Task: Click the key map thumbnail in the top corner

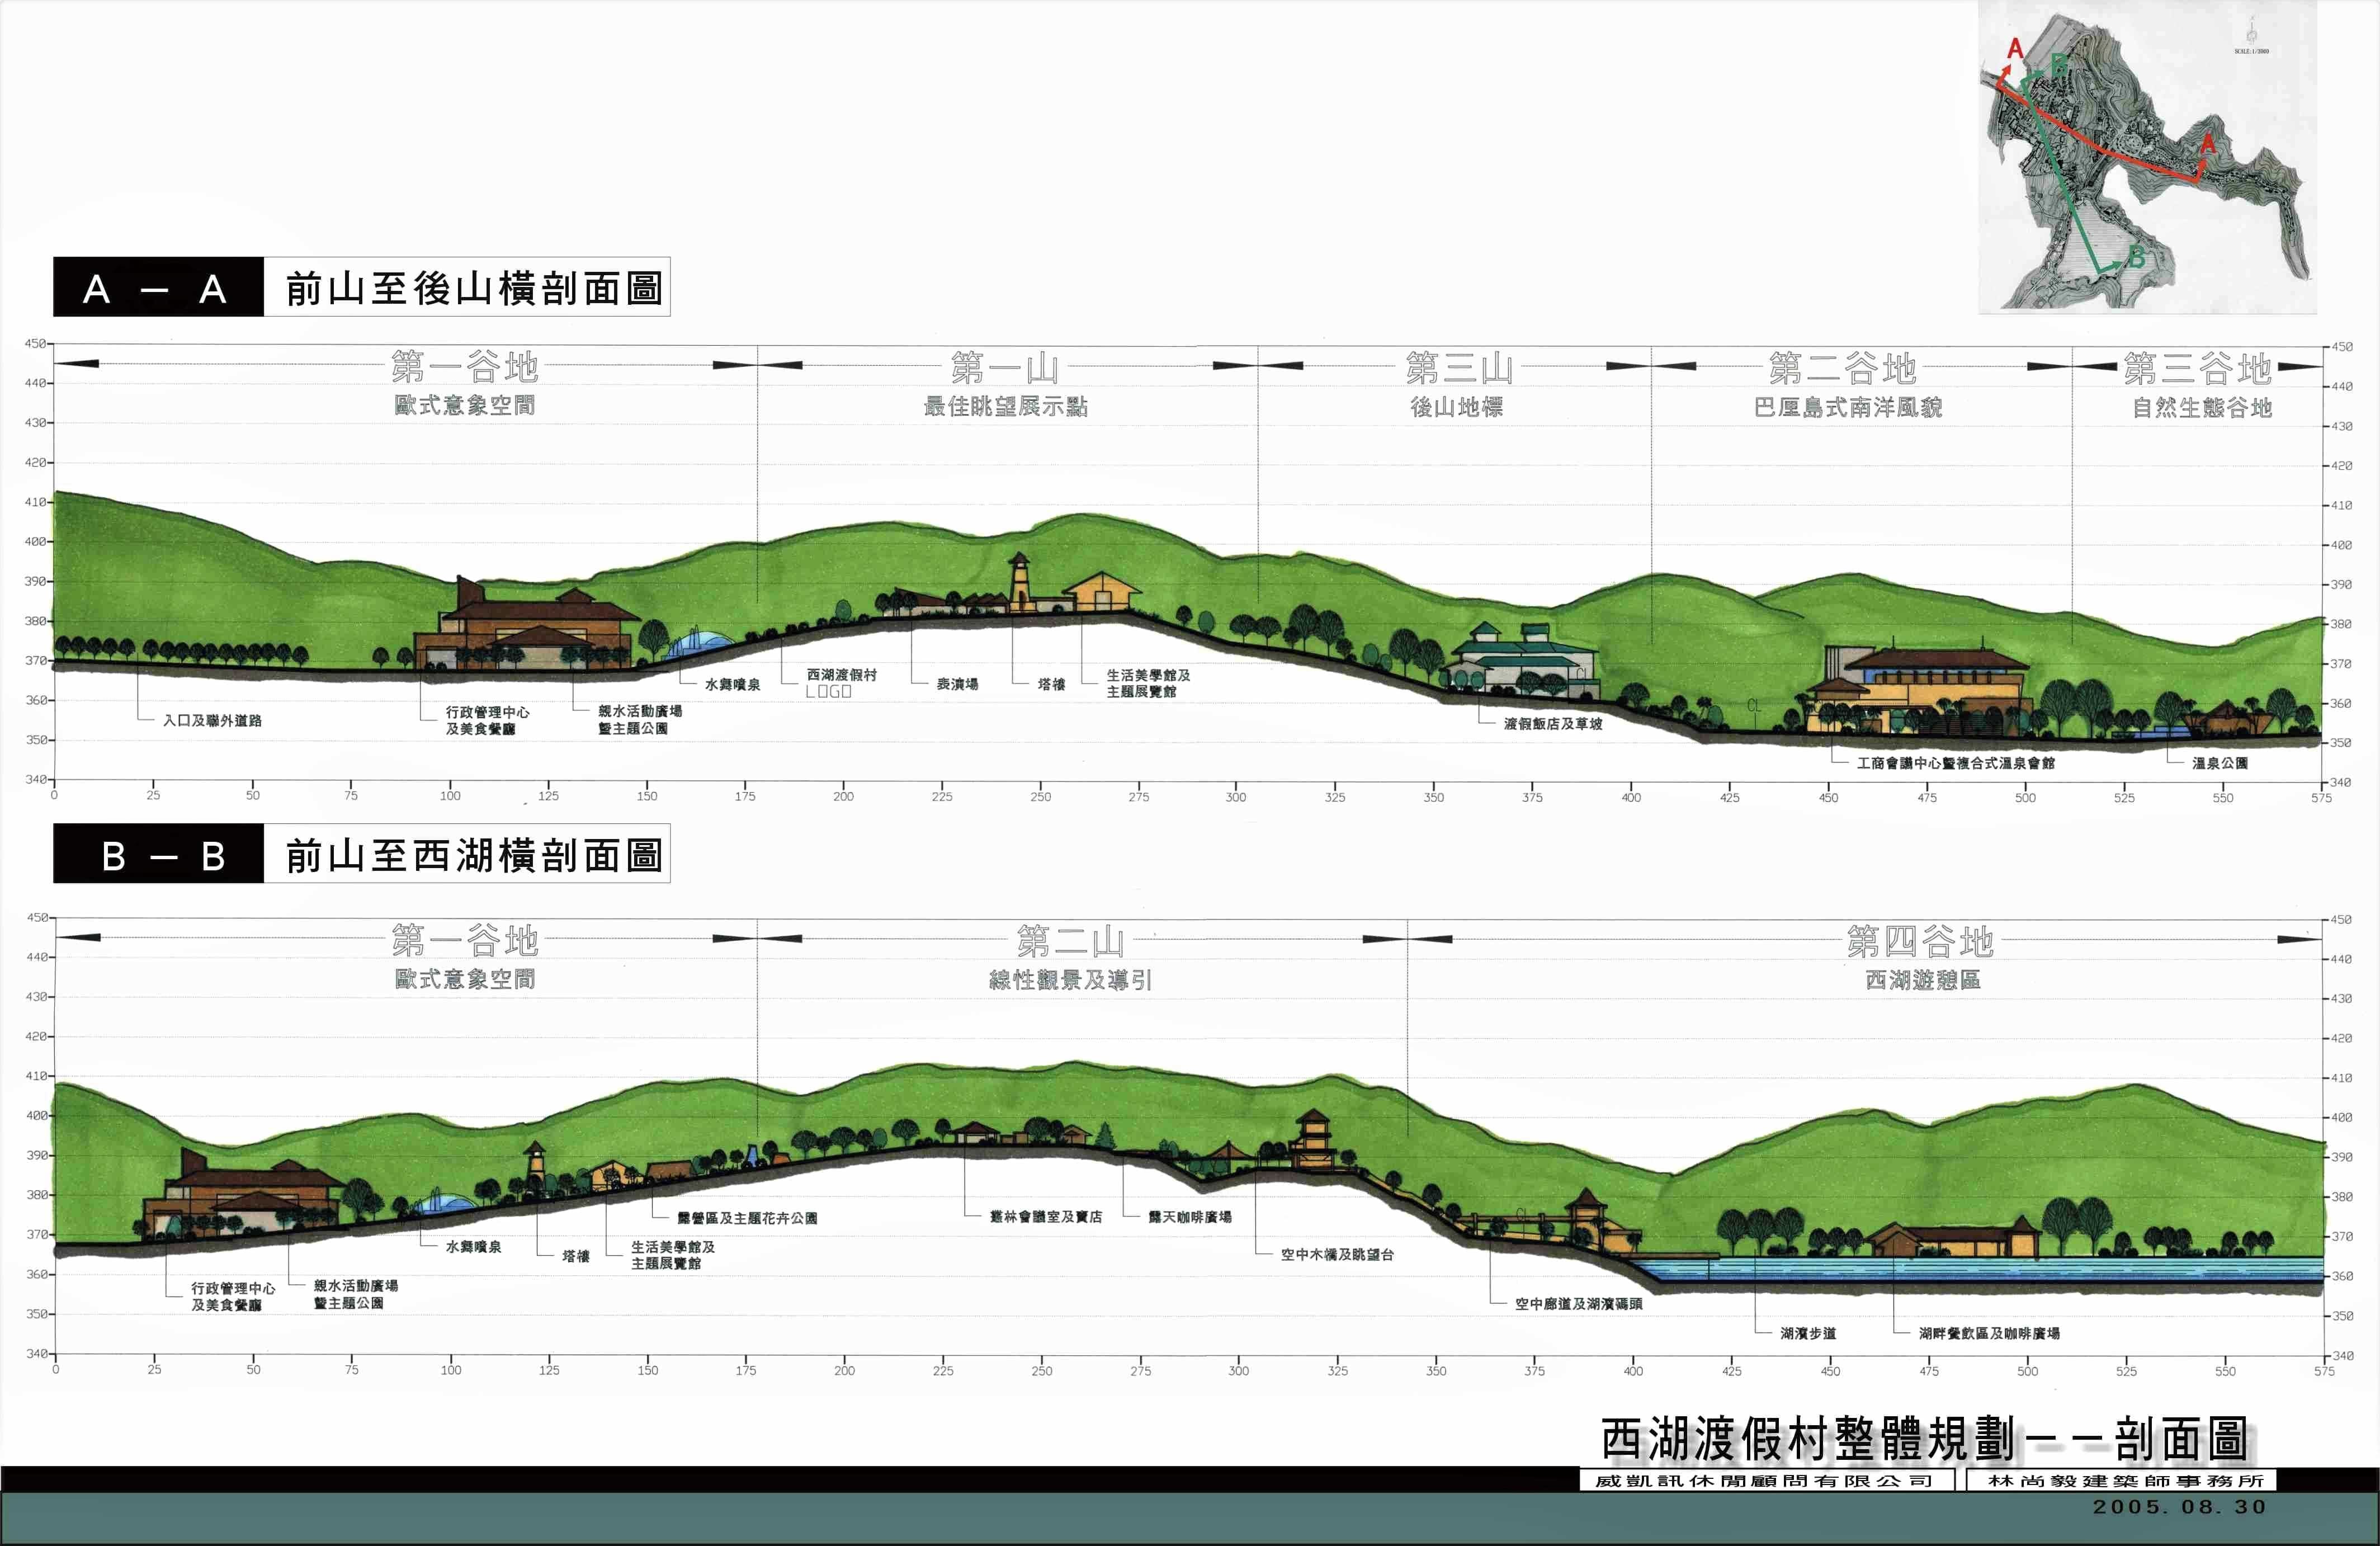Action: 2147,157
